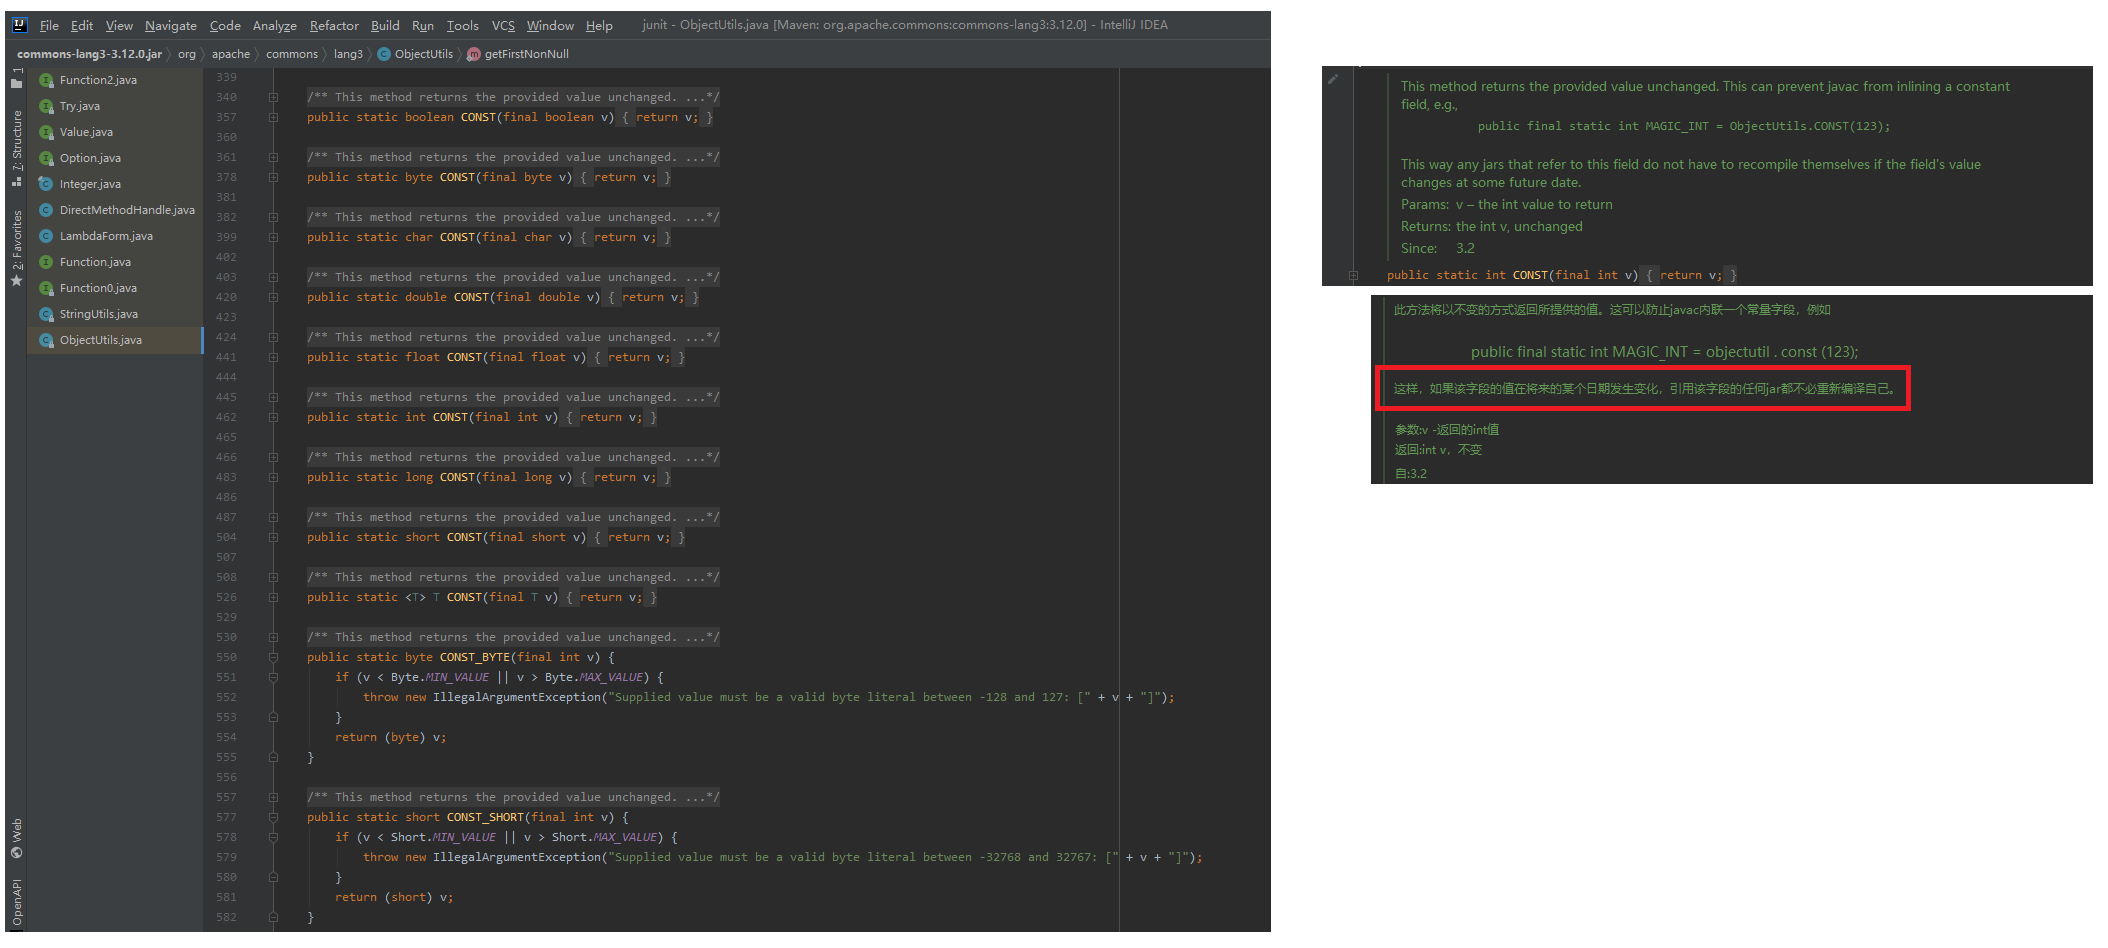Screen dimensions: 2108x948
Task: Open the Structure tool window
Action: (x=17, y=147)
